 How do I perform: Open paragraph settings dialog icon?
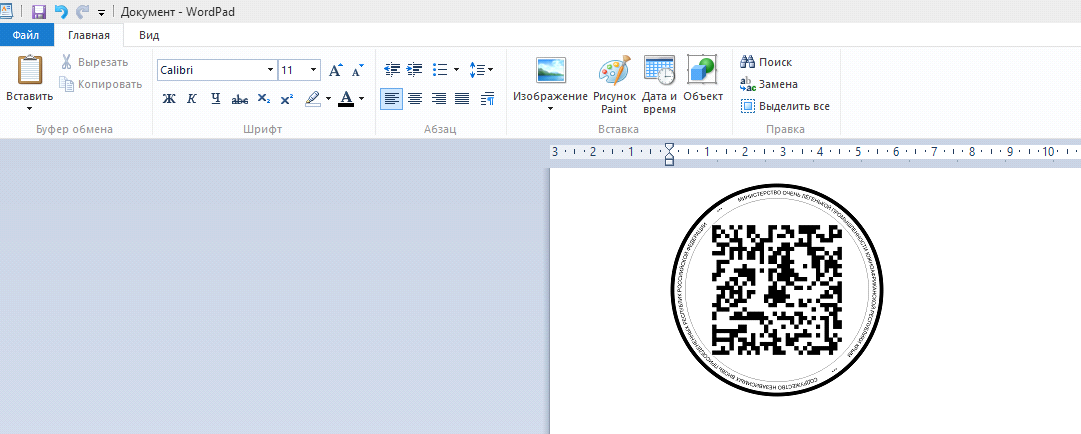tap(487, 99)
